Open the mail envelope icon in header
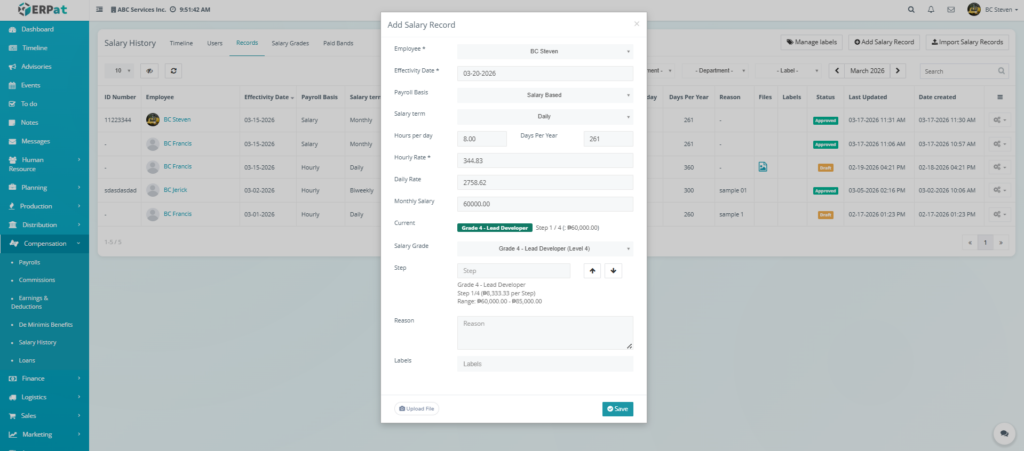Screen dimensions: 1024x451 tap(952, 9)
